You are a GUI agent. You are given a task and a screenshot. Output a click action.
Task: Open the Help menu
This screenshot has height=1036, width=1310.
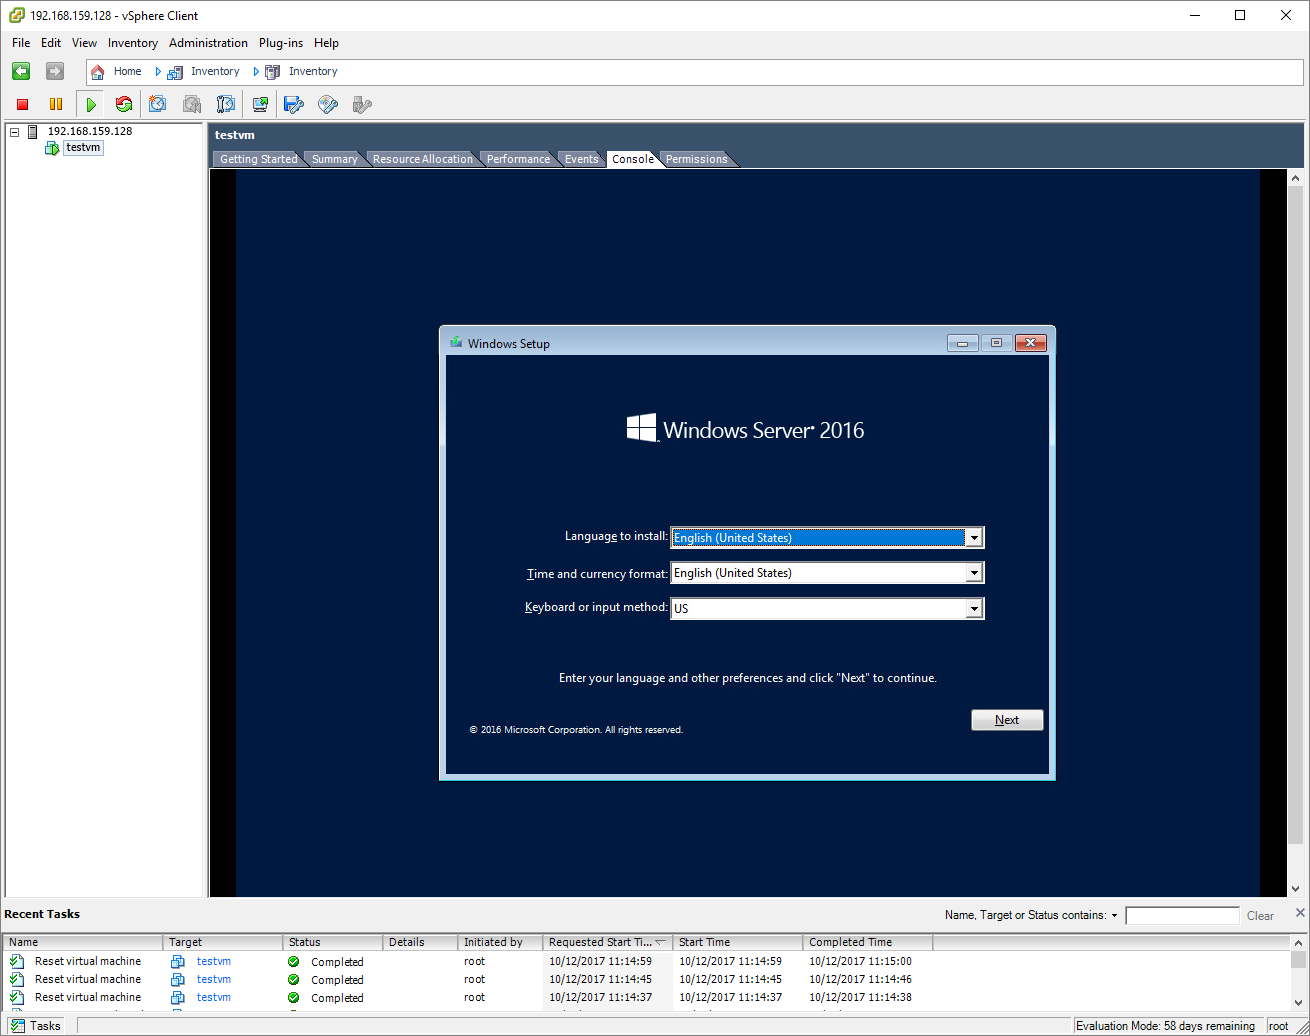point(326,43)
